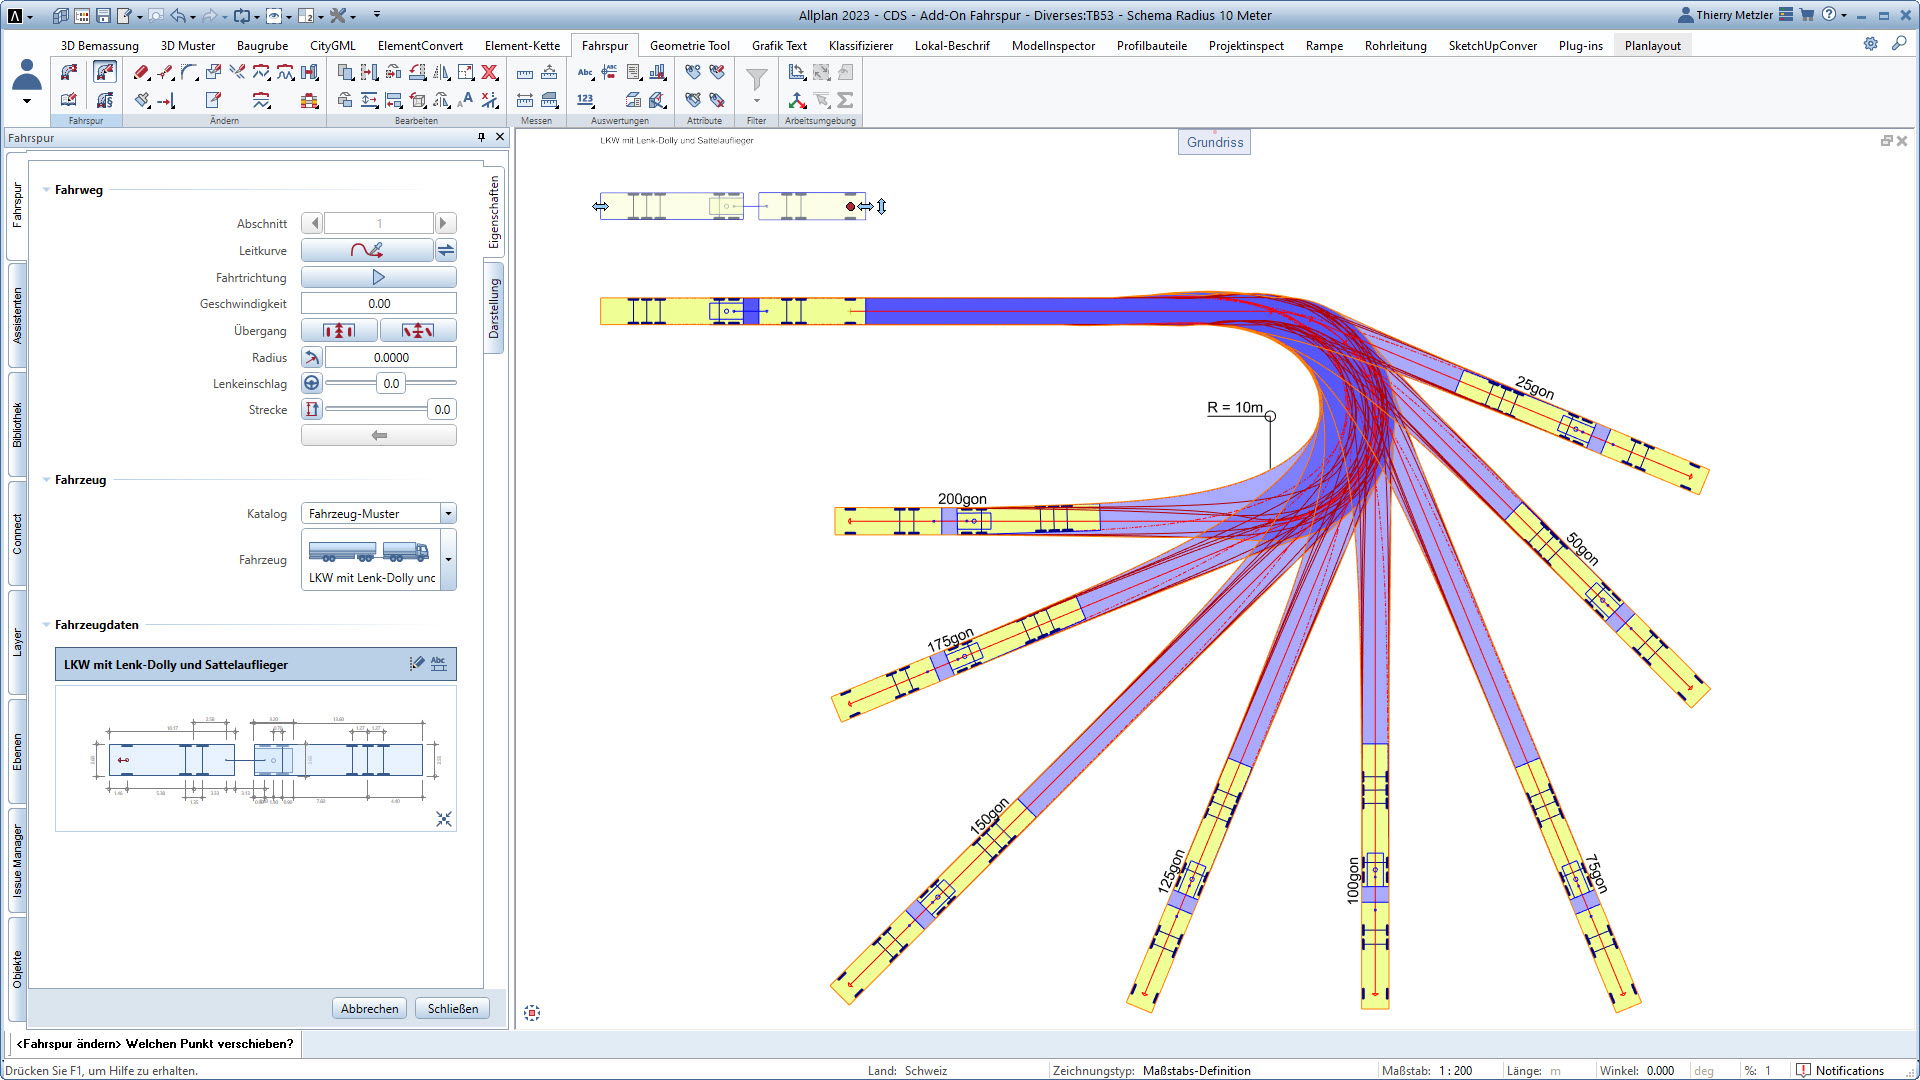Image resolution: width=1920 pixels, height=1080 pixels.
Task: Select the 3D Bemessung measurement tool
Action: coord(99,45)
